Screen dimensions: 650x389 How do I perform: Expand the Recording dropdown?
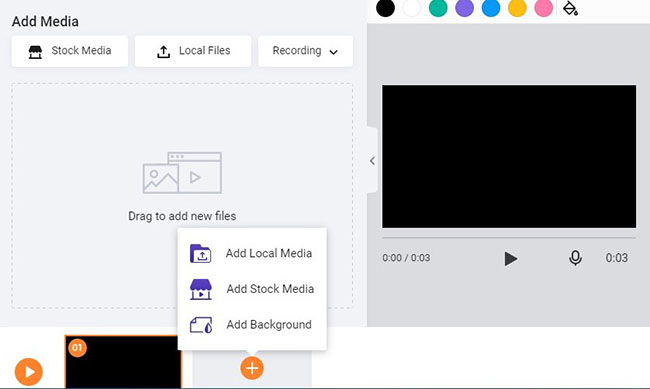305,51
